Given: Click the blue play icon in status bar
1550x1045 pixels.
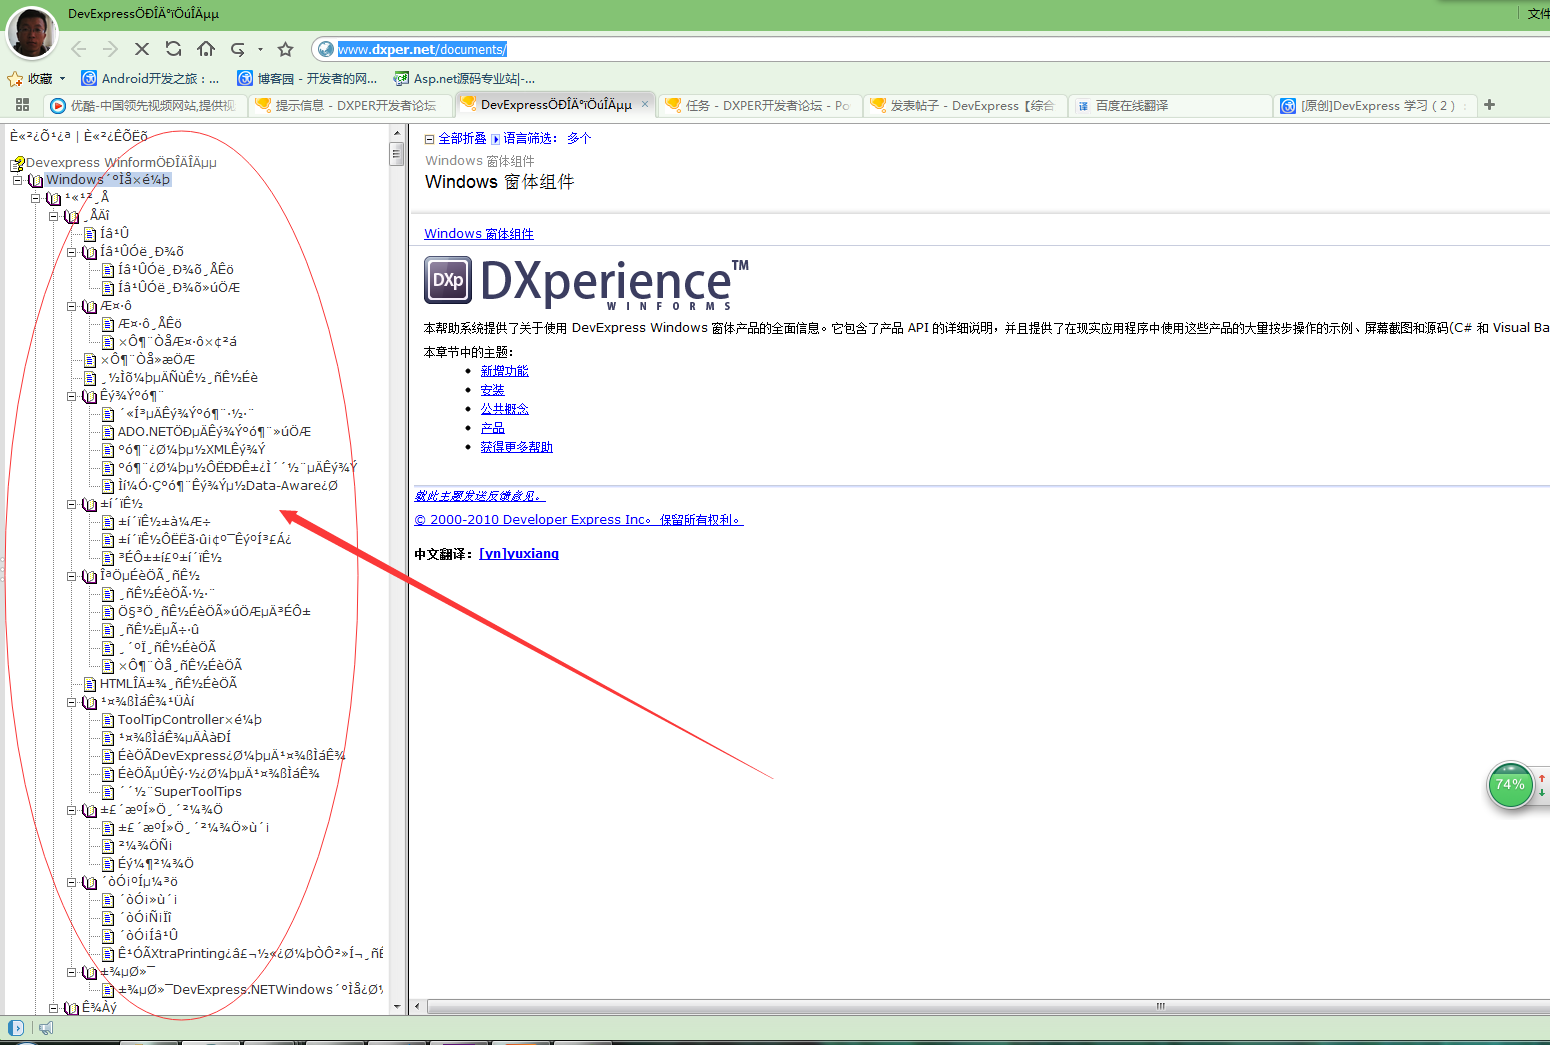Looking at the screenshot, I should [x=16, y=1027].
